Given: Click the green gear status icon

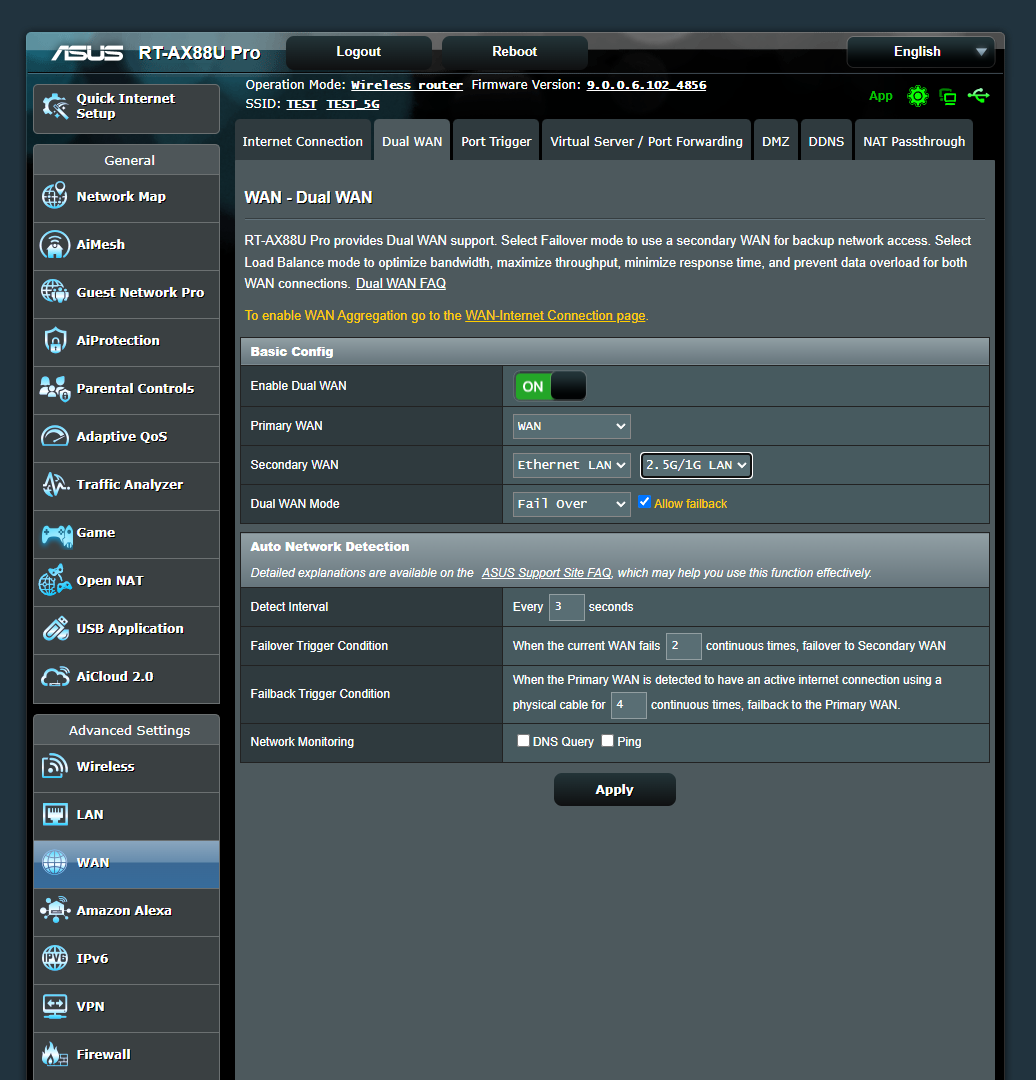Looking at the screenshot, I should click(x=918, y=96).
